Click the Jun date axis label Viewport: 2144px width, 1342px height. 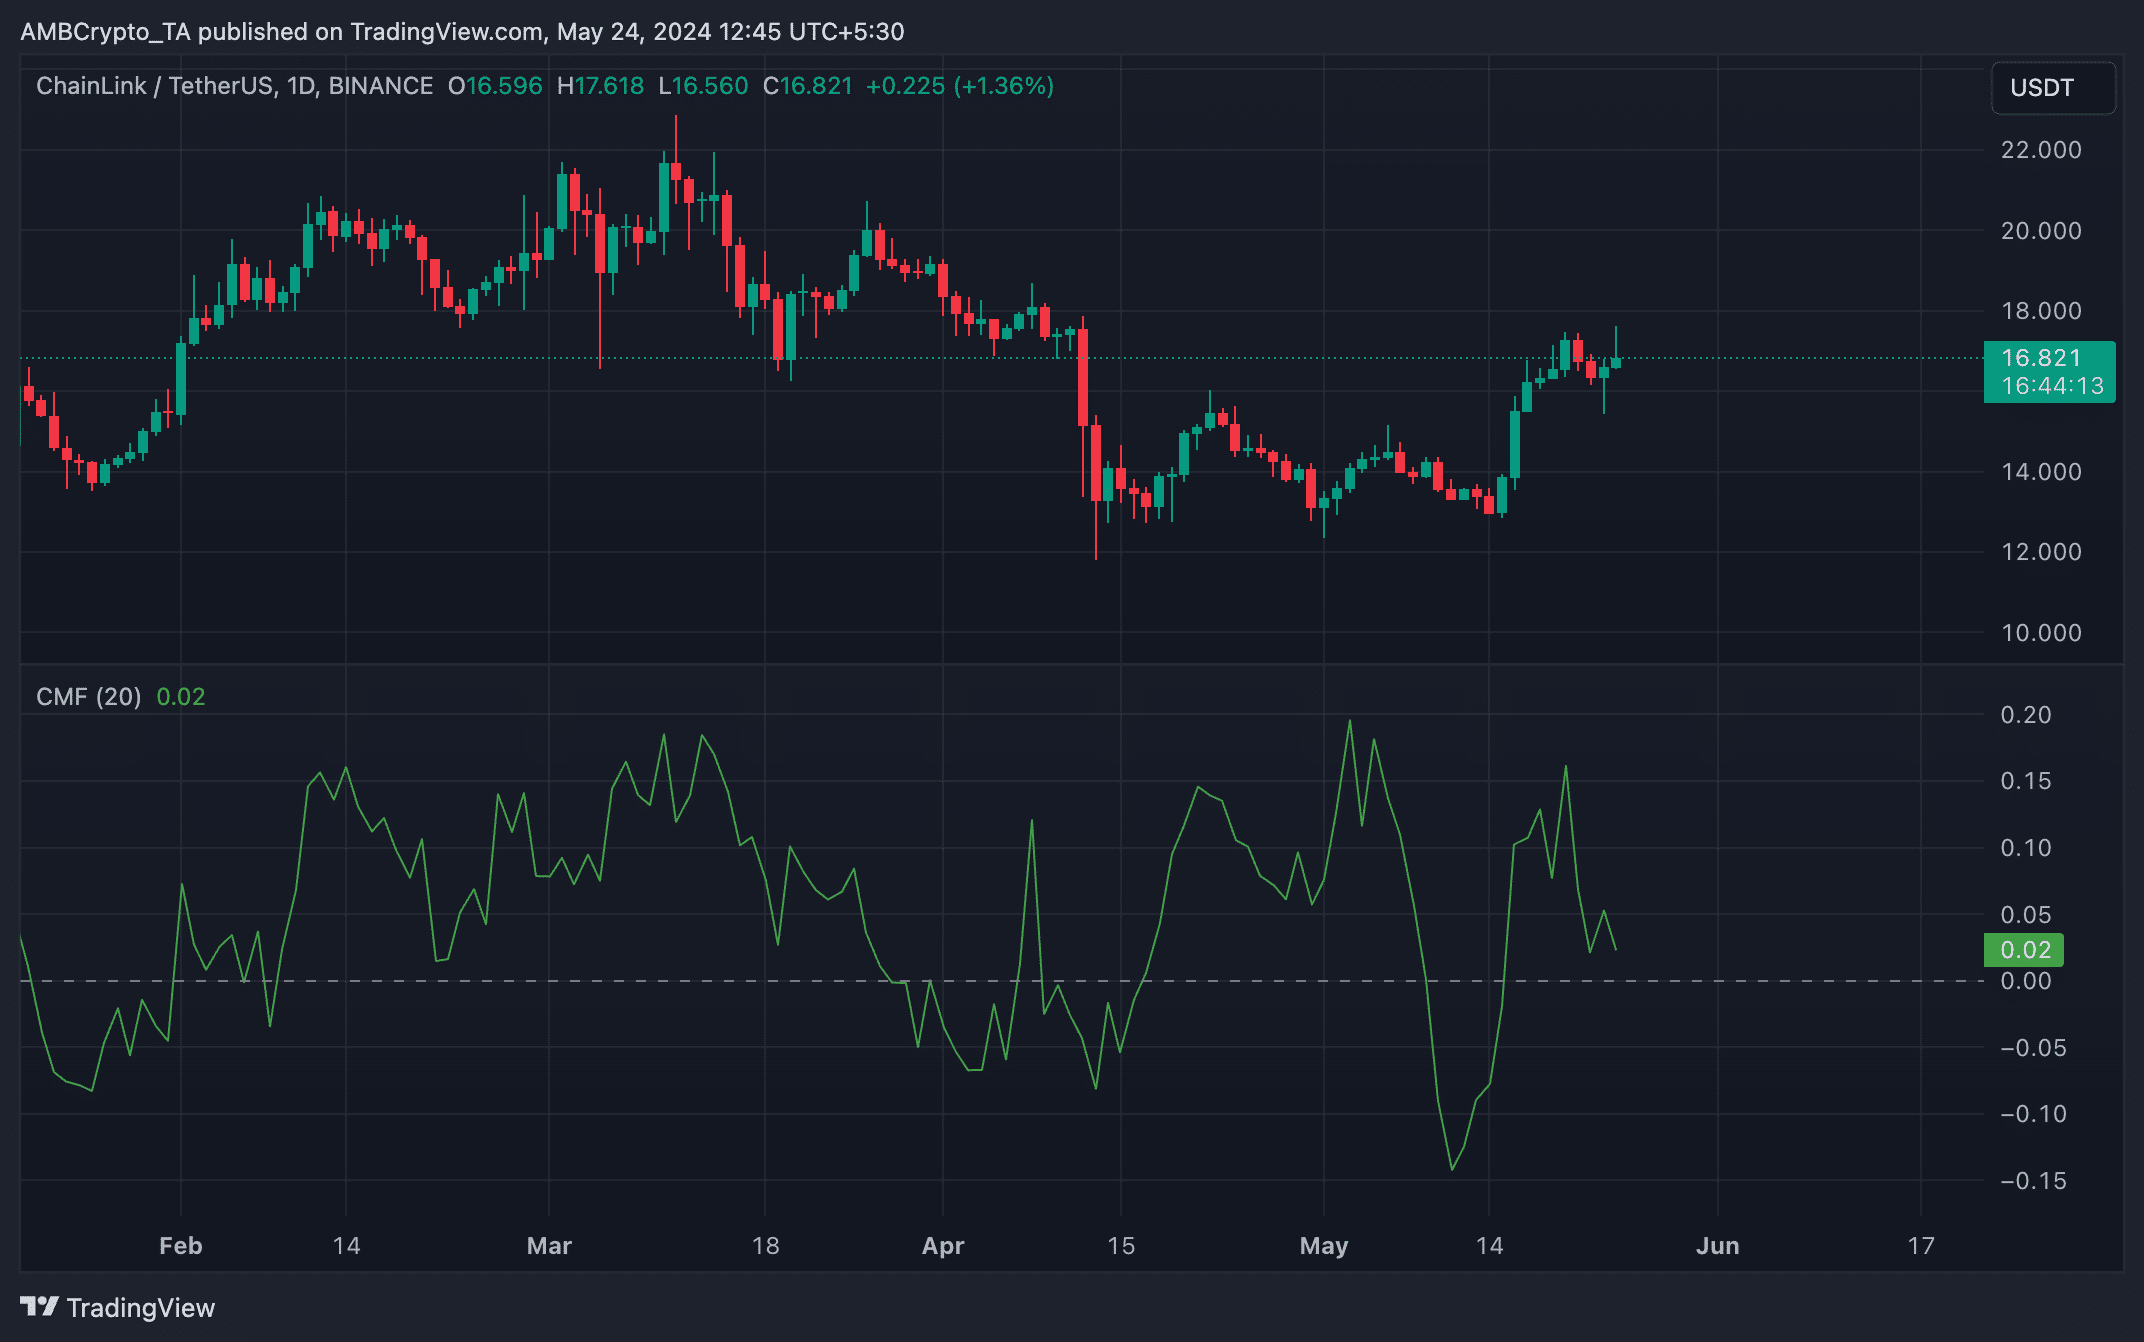click(1718, 1246)
